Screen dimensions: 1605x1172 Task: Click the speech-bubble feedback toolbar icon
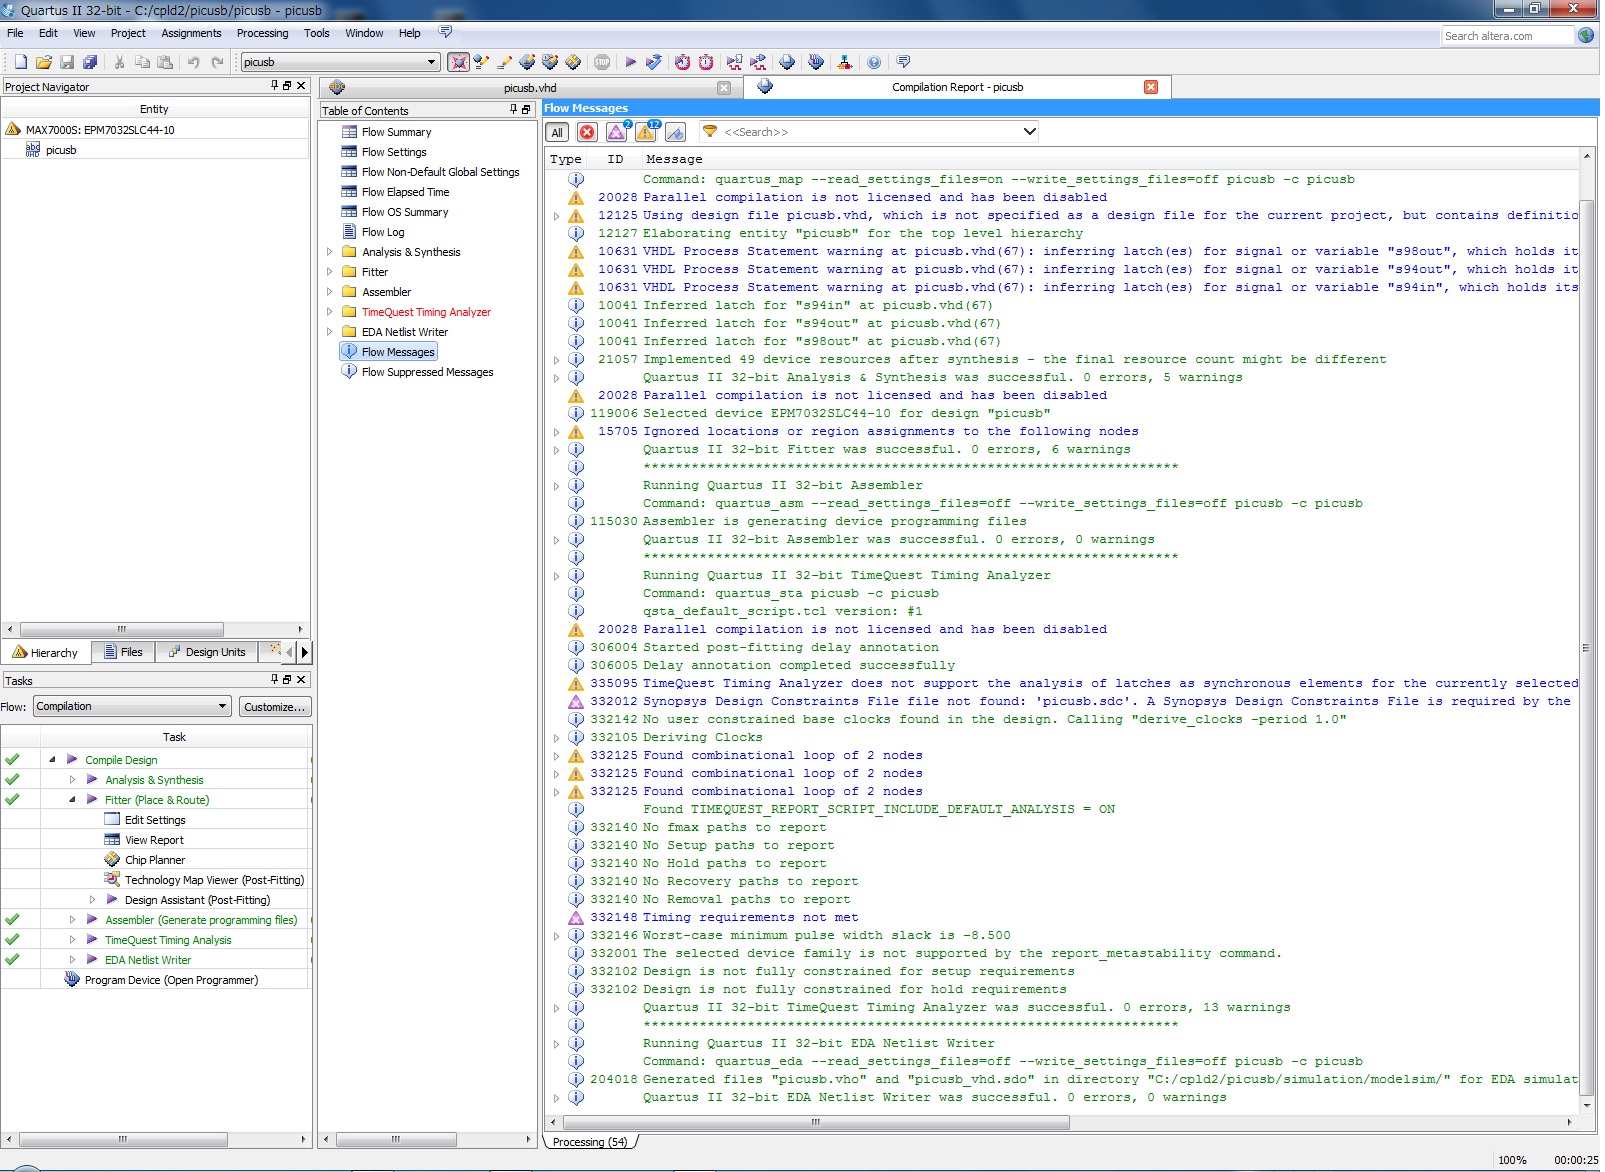pyautogui.click(x=903, y=62)
